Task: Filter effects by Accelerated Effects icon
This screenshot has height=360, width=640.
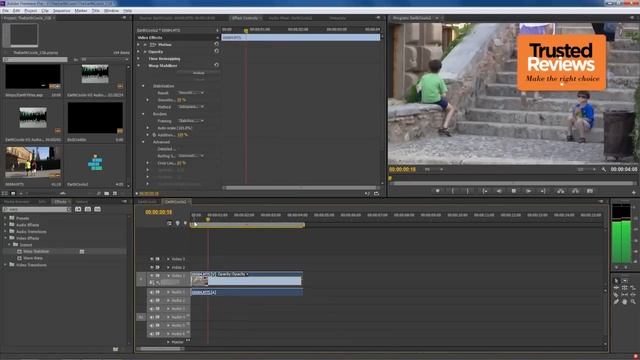Action: pyautogui.click(x=78, y=209)
